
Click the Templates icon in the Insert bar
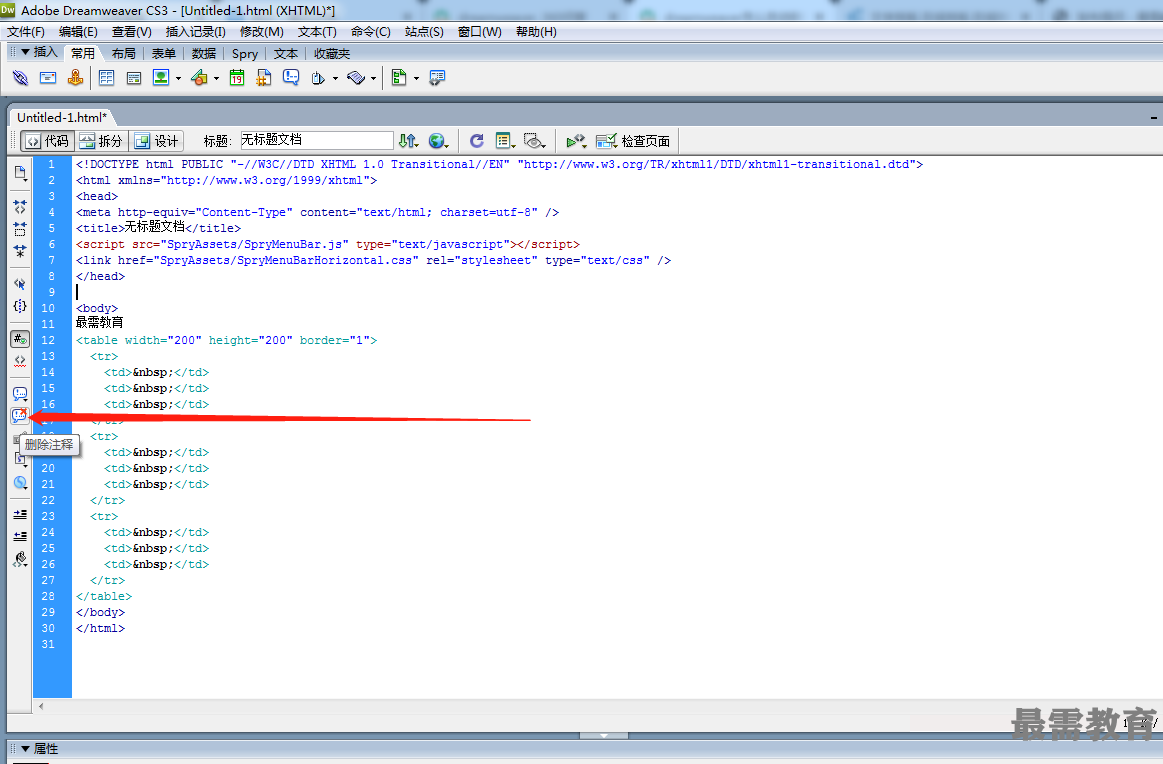tap(399, 78)
